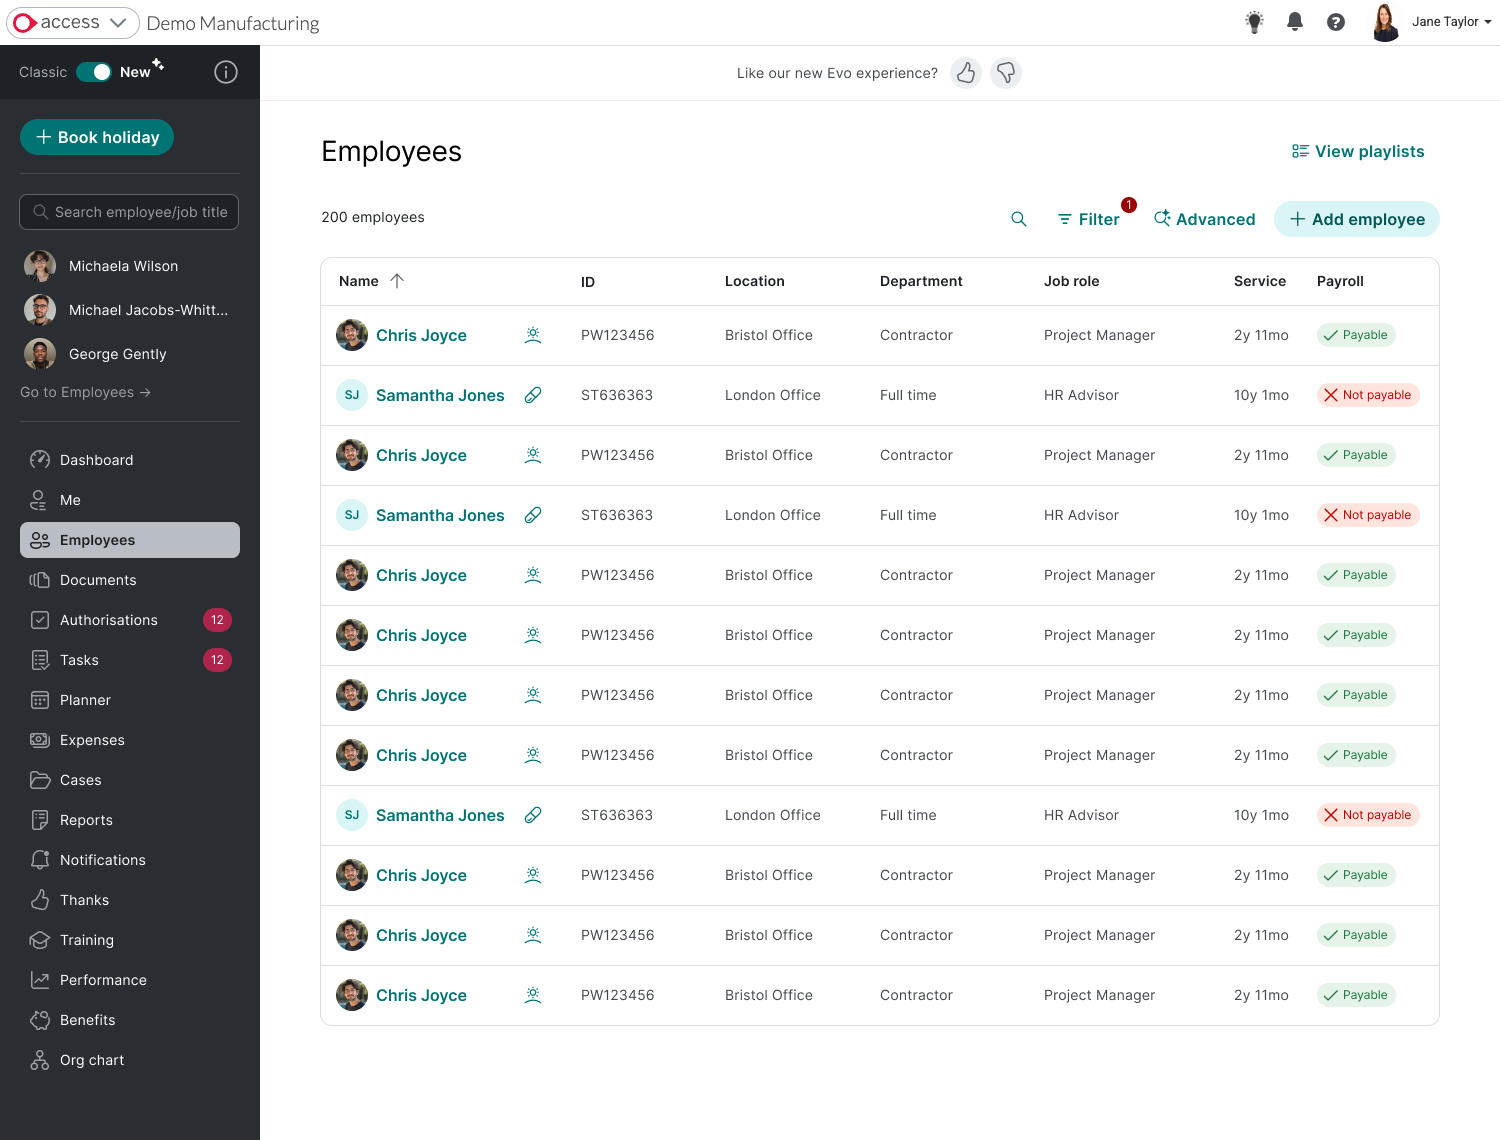This screenshot has height=1140, width=1500.
Task: Click the help question-mark icon
Action: (x=1336, y=21)
